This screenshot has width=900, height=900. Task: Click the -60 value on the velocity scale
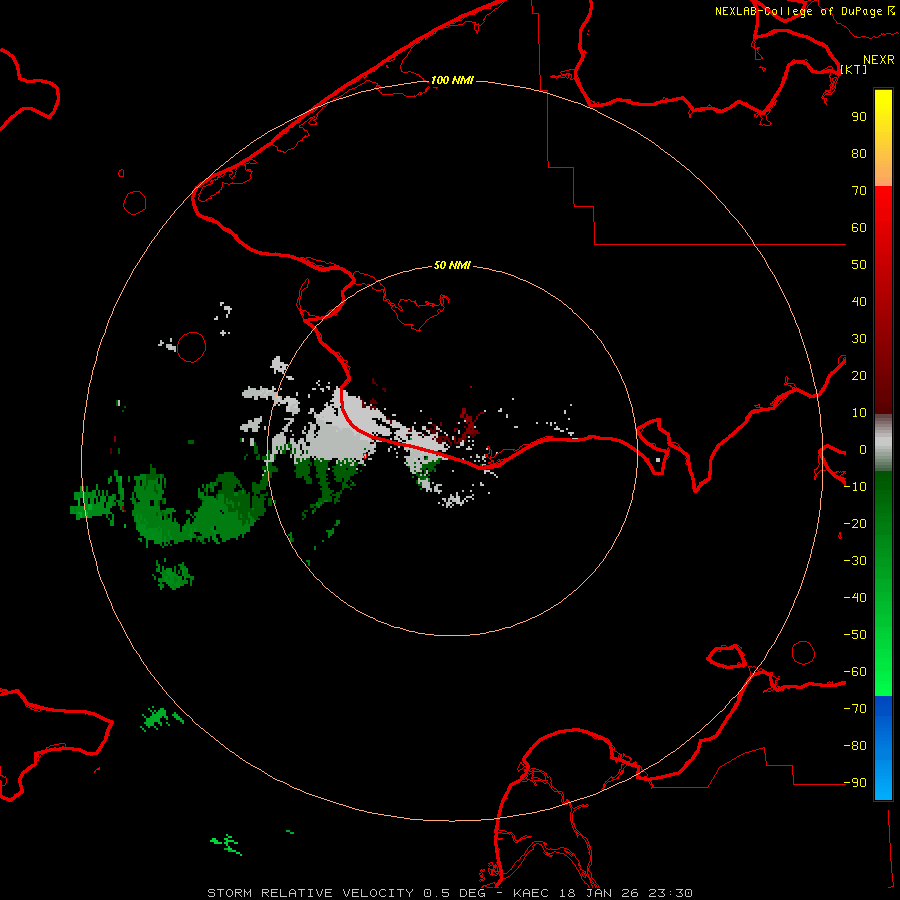(x=855, y=672)
